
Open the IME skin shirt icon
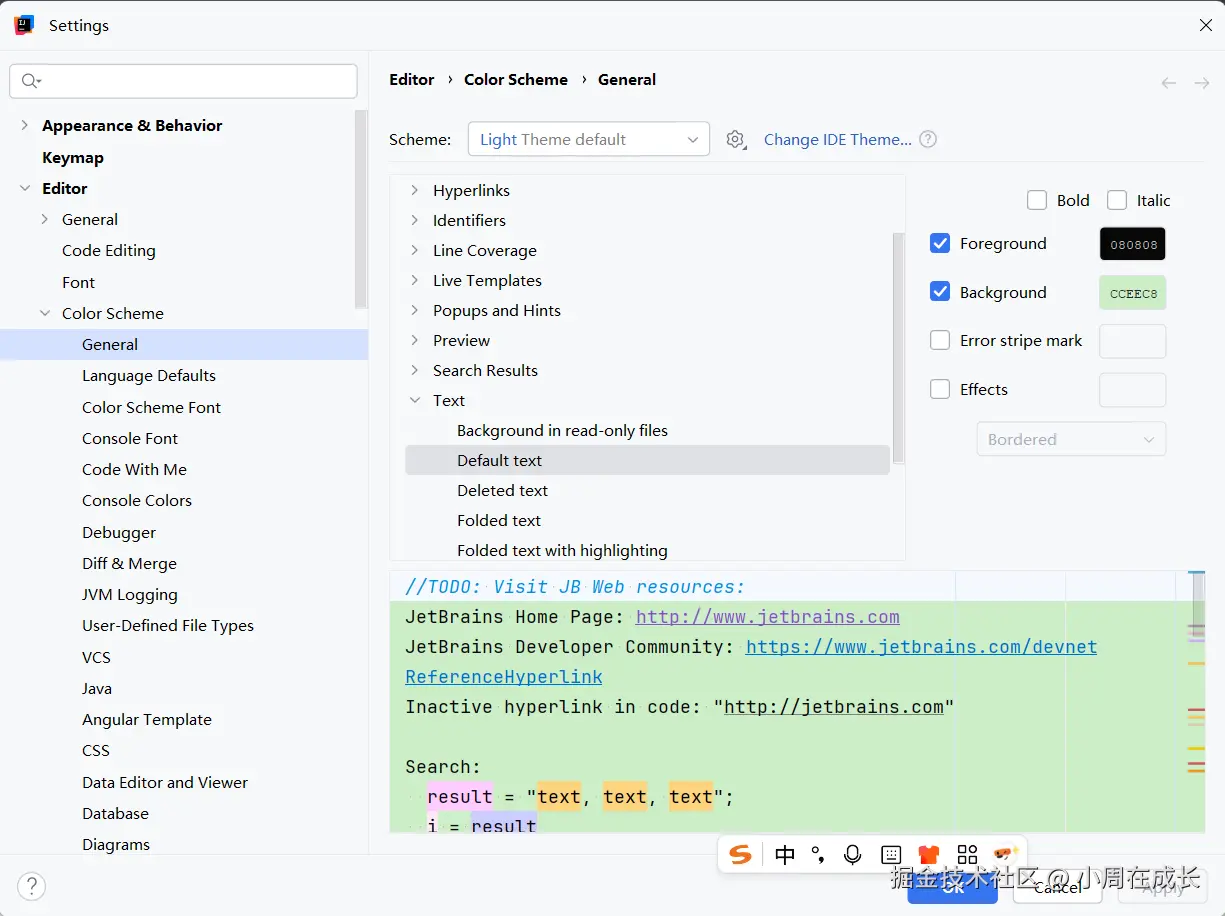(x=929, y=854)
